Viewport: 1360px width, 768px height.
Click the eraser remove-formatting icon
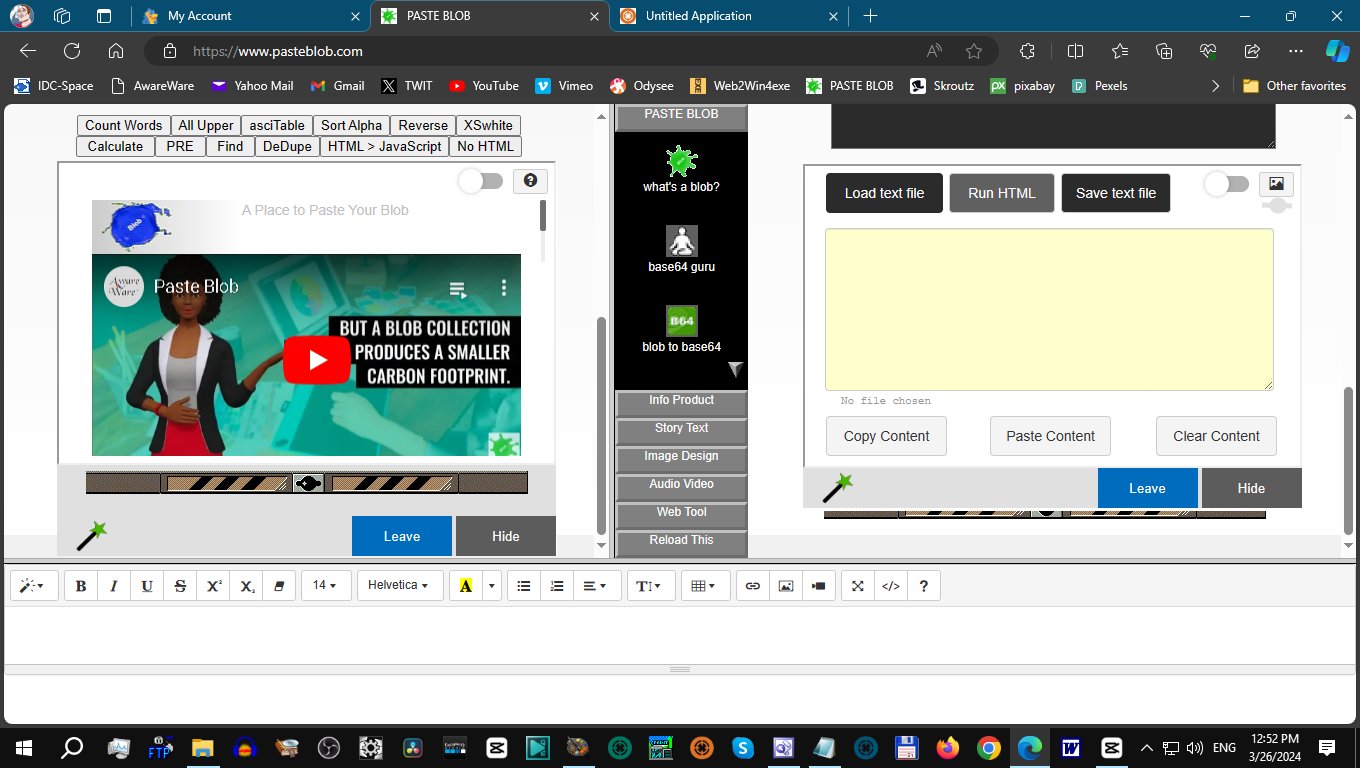pyautogui.click(x=279, y=585)
